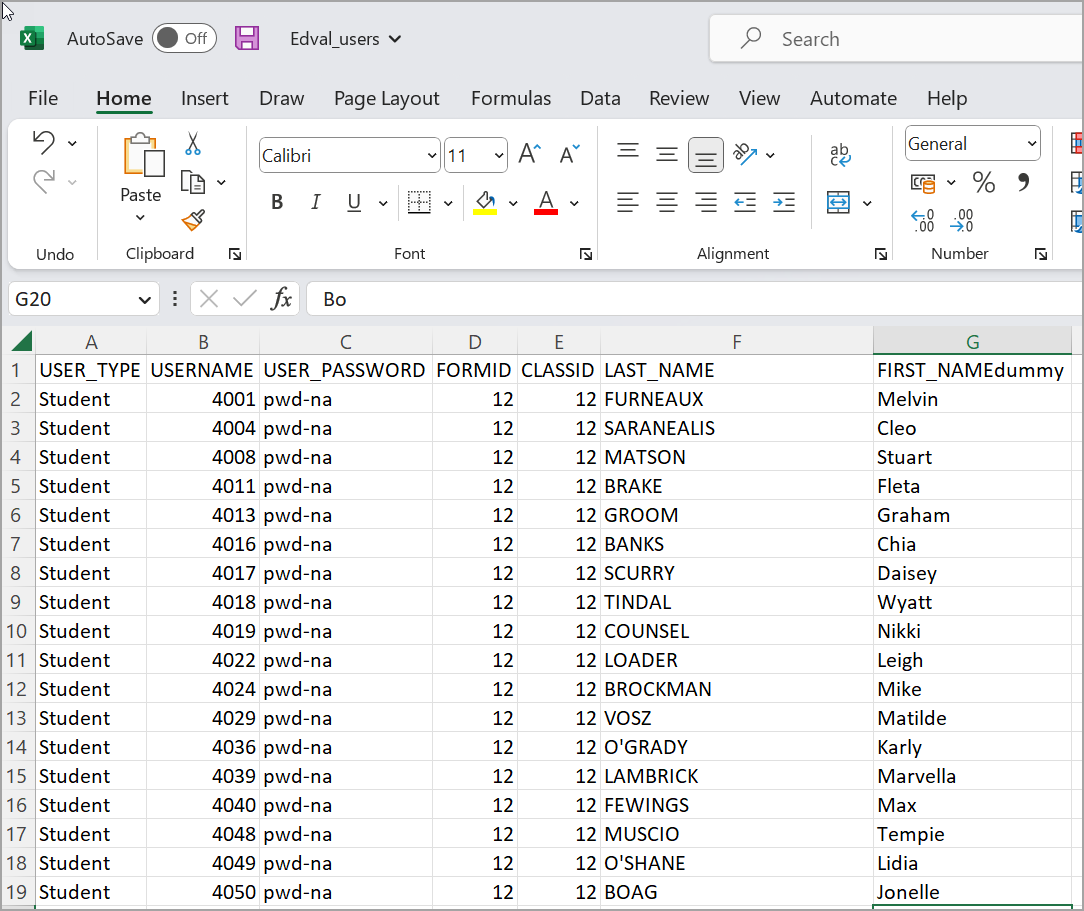The width and height of the screenshot is (1084, 911).
Task: Click the Cut scissors icon
Action: (x=193, y=144)
